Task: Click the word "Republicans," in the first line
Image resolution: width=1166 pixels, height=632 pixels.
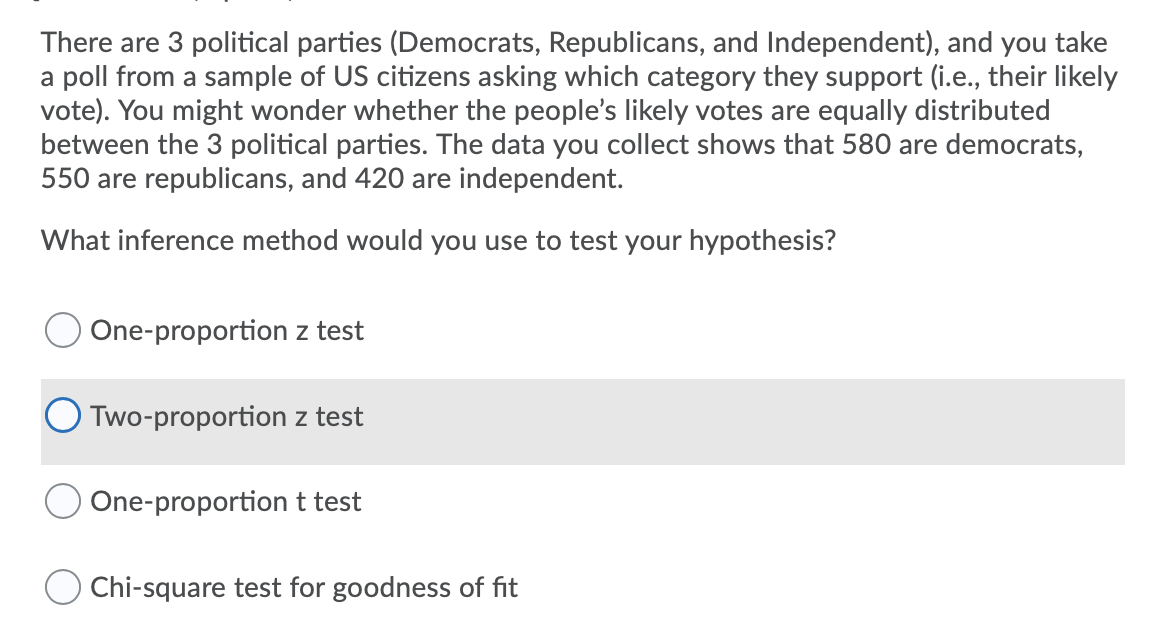Action: click(627, 43)
